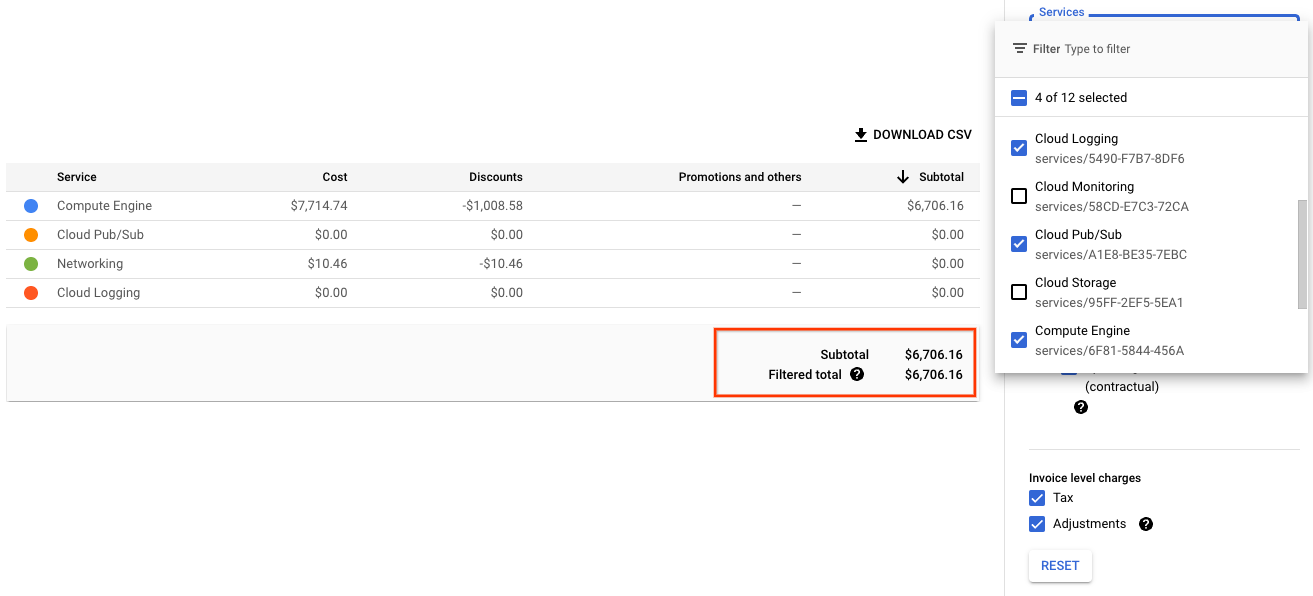The image size is (1313, 596).
Task: Click the Networking row name in table
Action: pos(90,264)
